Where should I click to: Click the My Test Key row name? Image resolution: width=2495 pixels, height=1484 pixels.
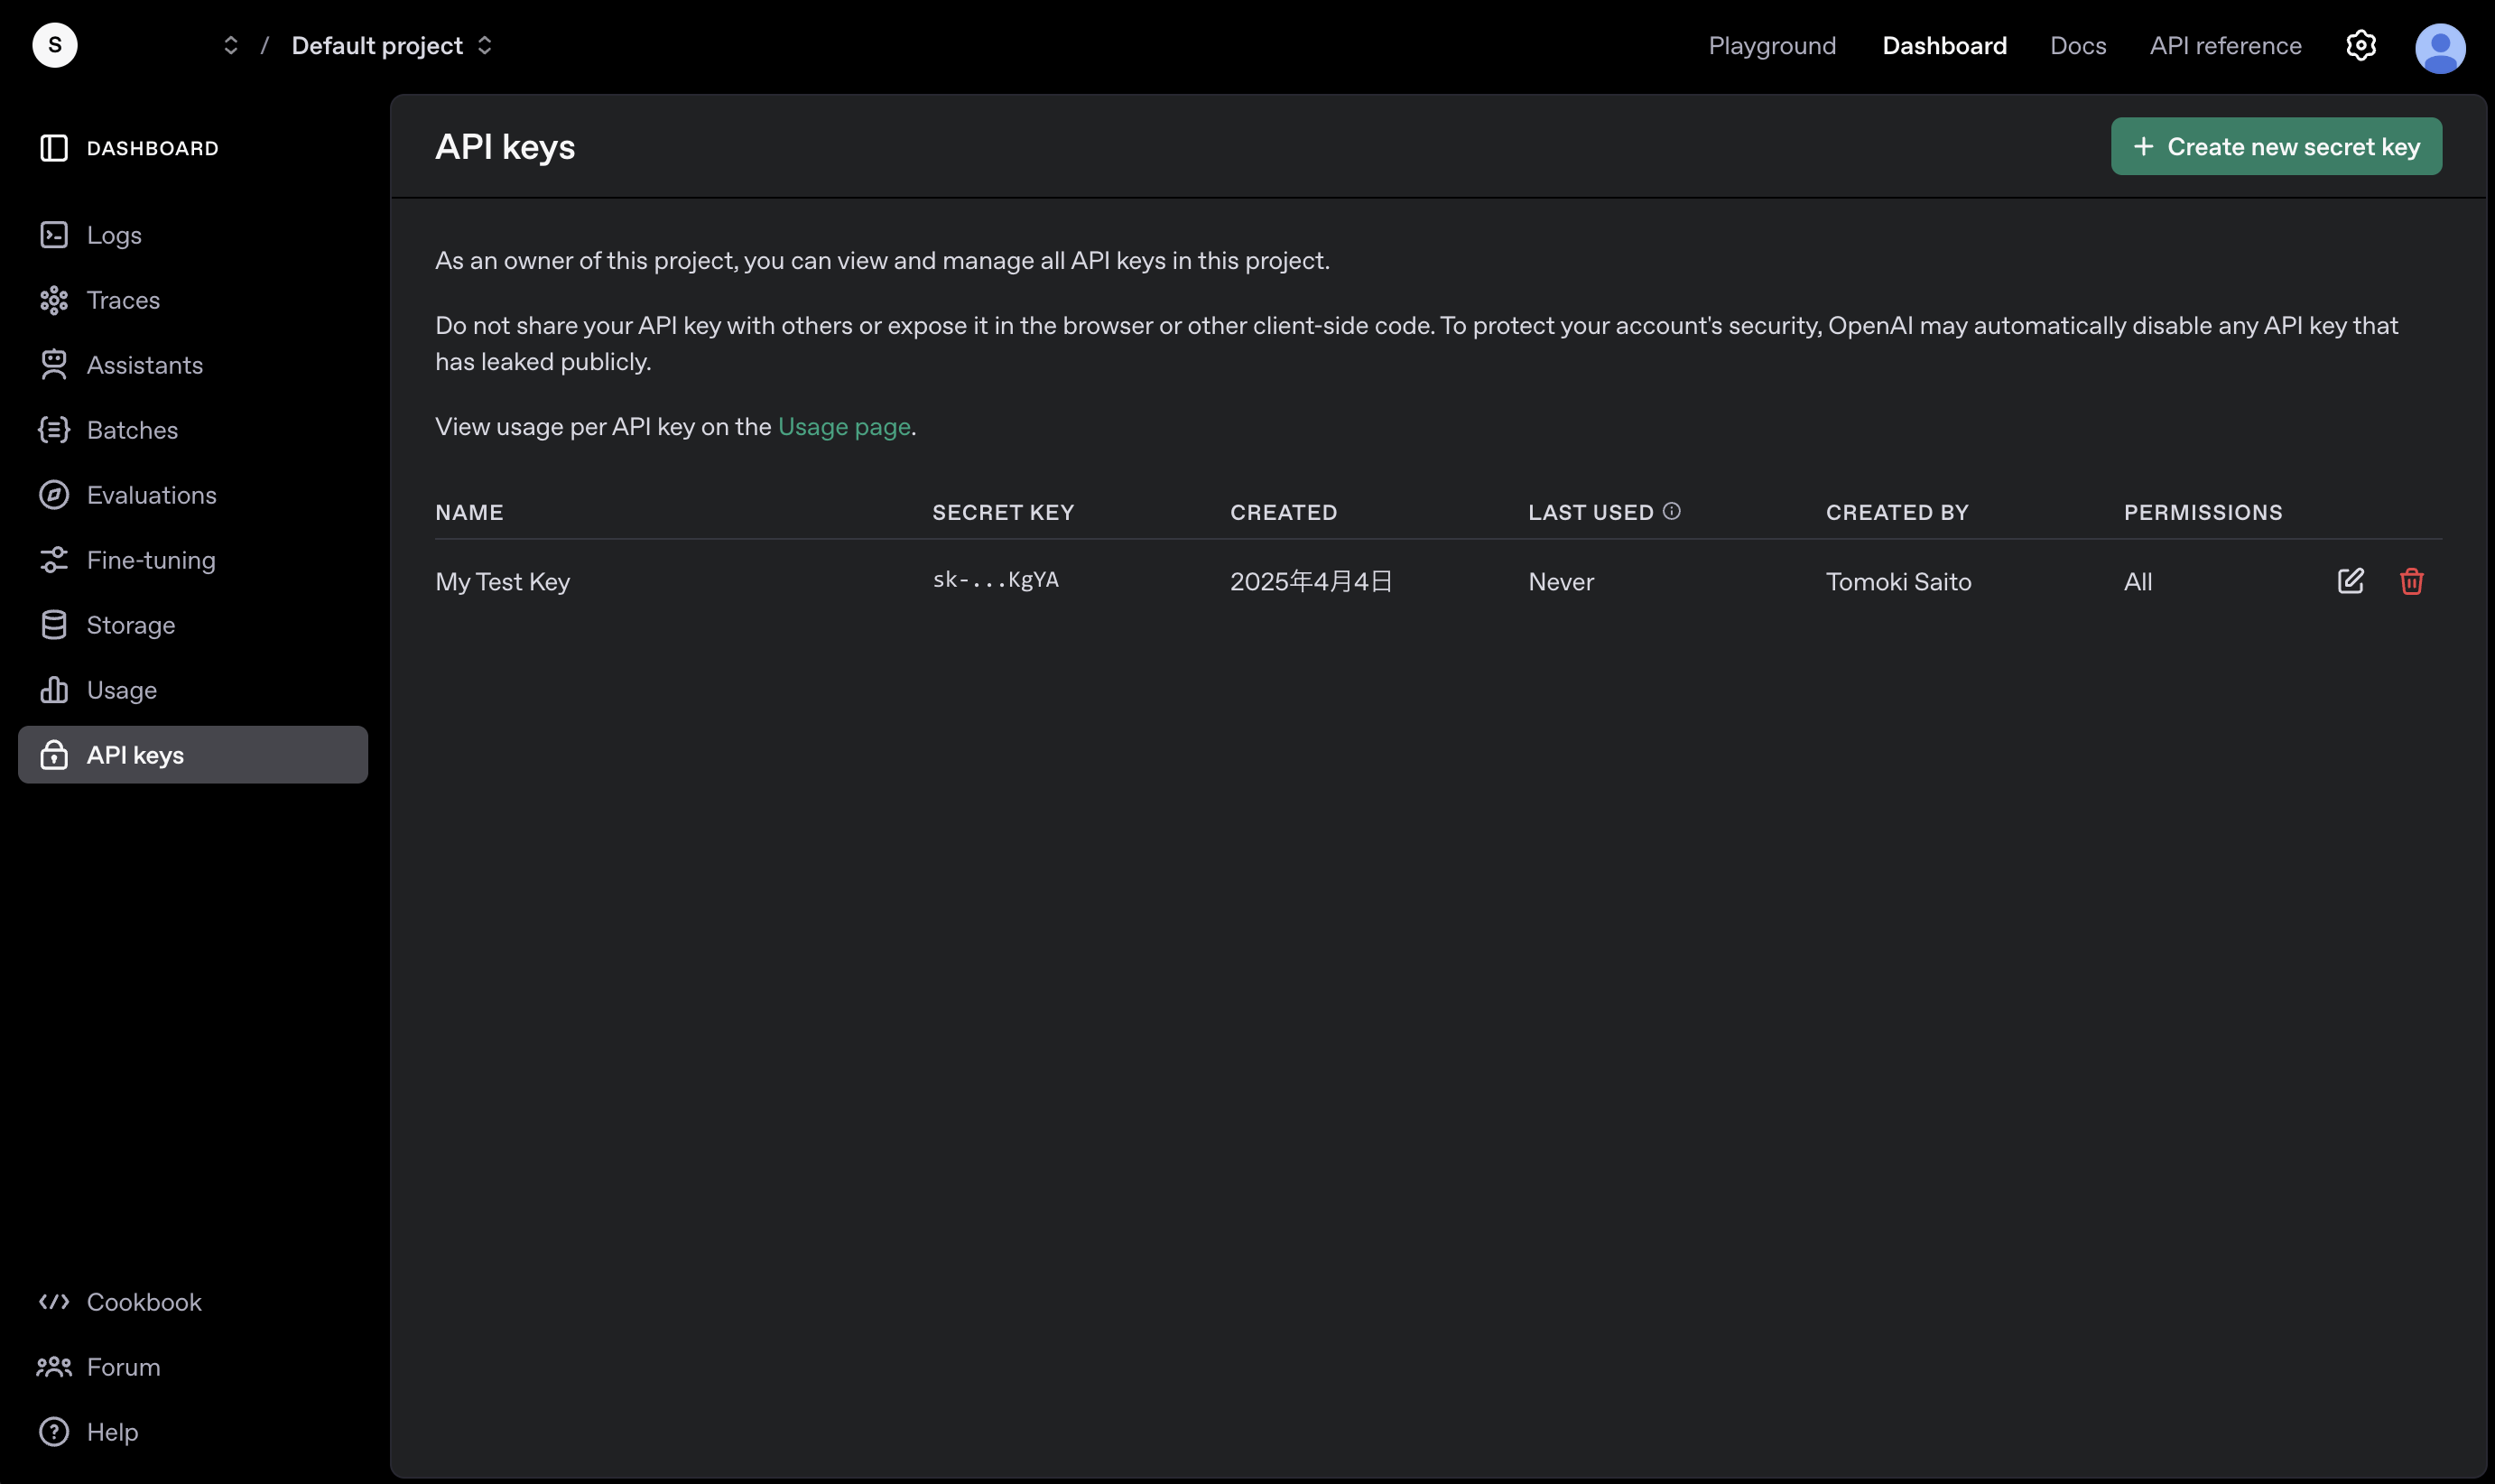click(502, 582)
